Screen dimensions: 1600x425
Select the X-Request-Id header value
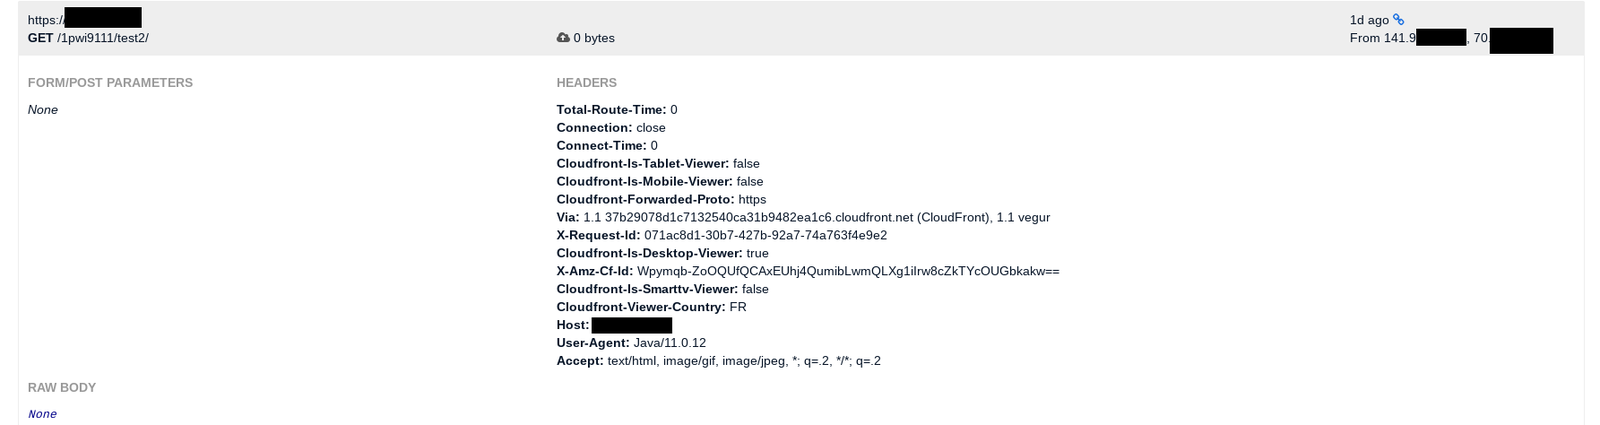pyautogui.click(x=765, y=236)
